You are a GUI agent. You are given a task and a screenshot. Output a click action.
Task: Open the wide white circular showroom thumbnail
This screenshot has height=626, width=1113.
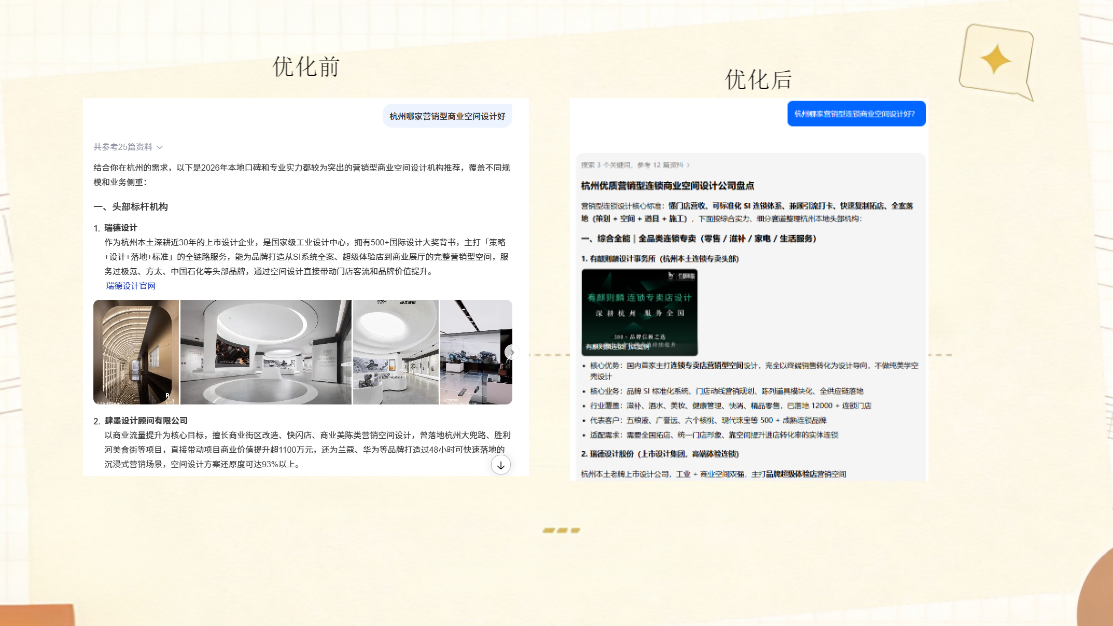click(x=265, y=352)
